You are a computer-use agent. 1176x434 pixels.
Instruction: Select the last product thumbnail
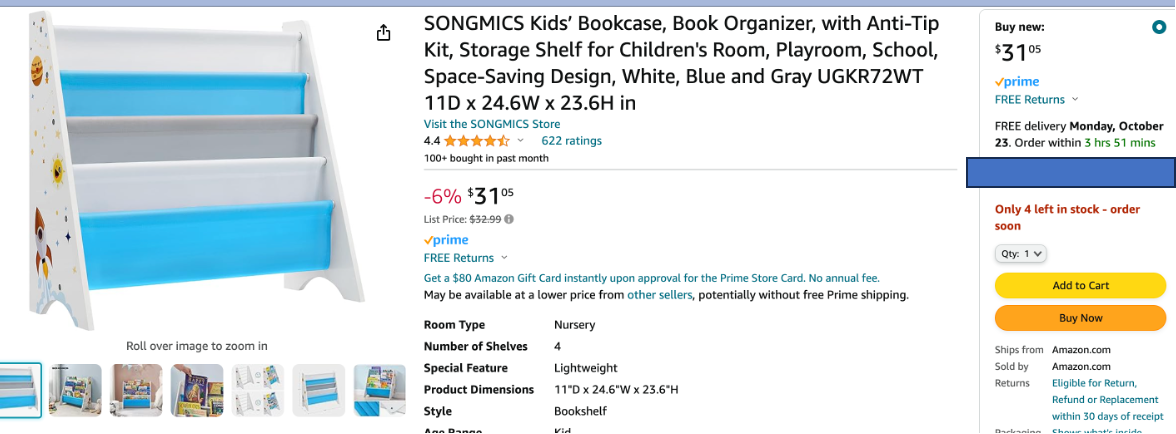(x=379, y=390)
